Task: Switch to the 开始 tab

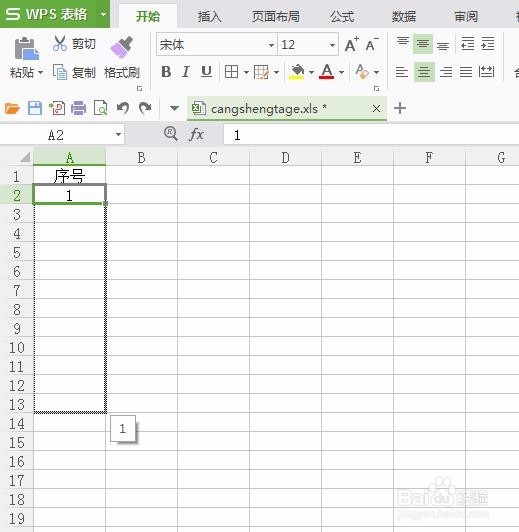Action: pyautogui.click(x=148, y=16)
